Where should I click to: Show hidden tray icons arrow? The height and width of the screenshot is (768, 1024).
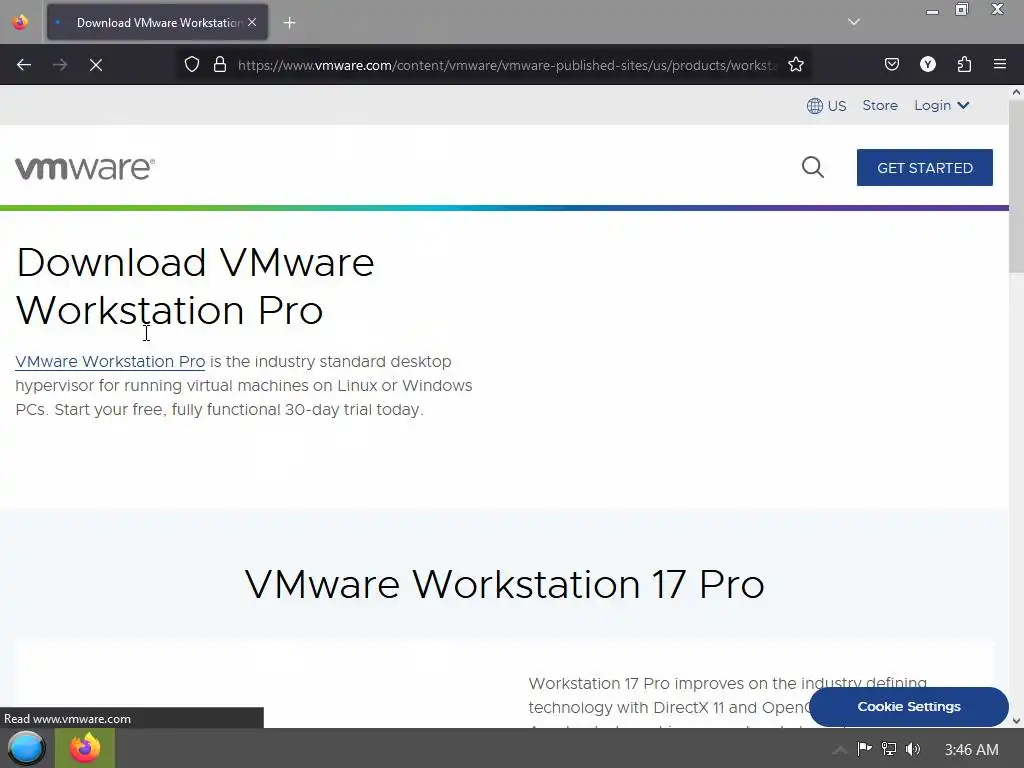840,750
